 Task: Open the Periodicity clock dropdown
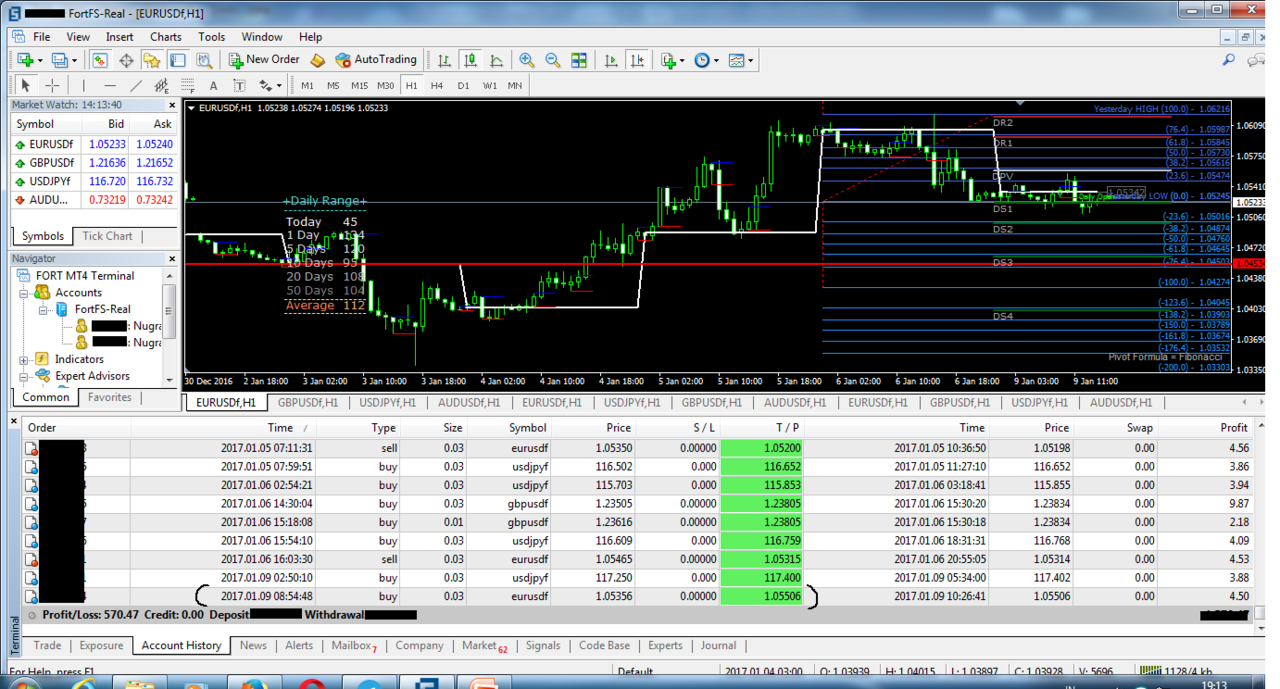click(705, 60)
